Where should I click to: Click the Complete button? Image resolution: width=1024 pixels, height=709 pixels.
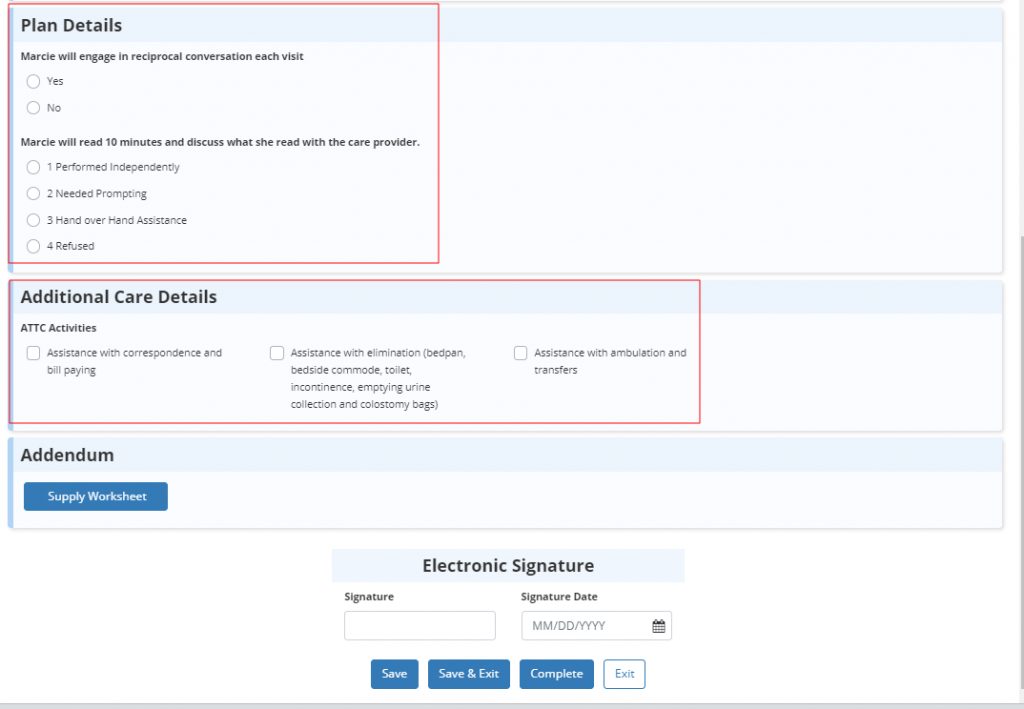click(x=556, y=674)
